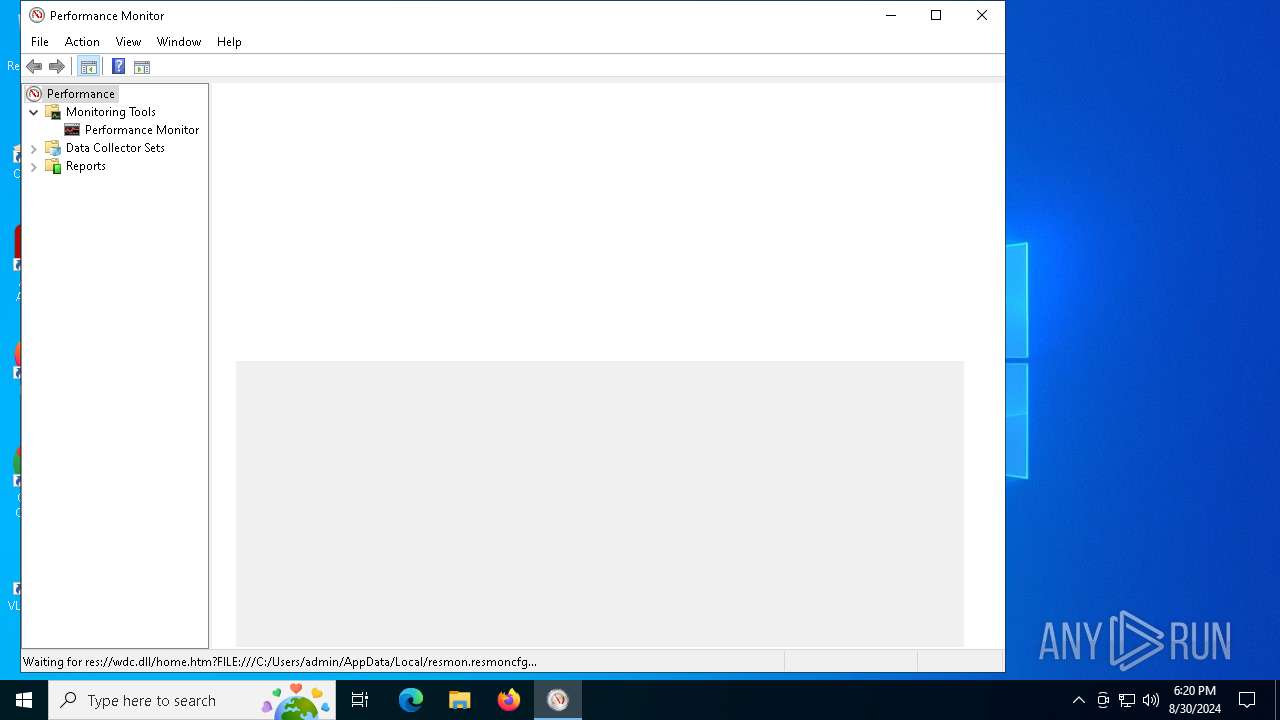Open the Action menu
Image resolution: width=1280 pixels, height=720 pixels.
tap(82, 42)
